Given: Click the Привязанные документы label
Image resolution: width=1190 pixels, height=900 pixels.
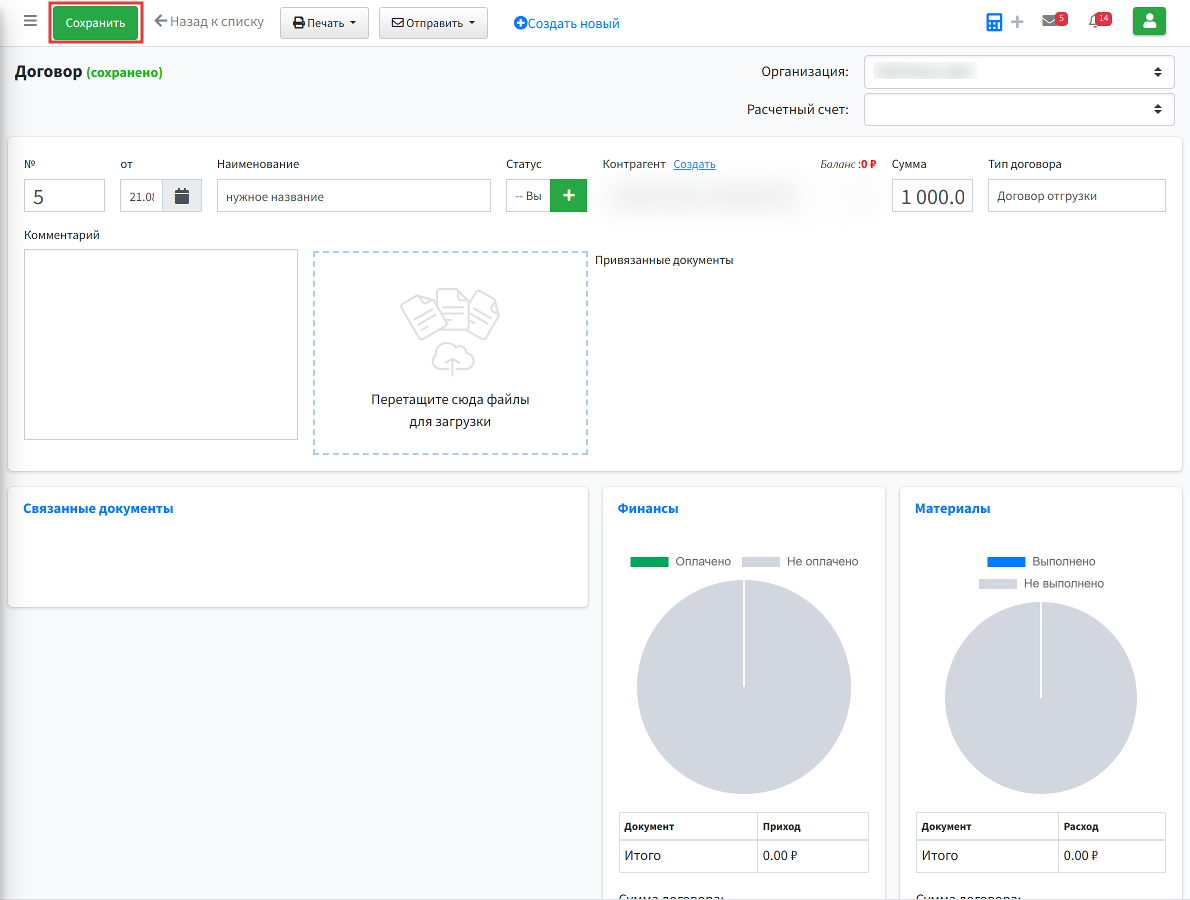Looking at the screenshot, I should point(664,260).
